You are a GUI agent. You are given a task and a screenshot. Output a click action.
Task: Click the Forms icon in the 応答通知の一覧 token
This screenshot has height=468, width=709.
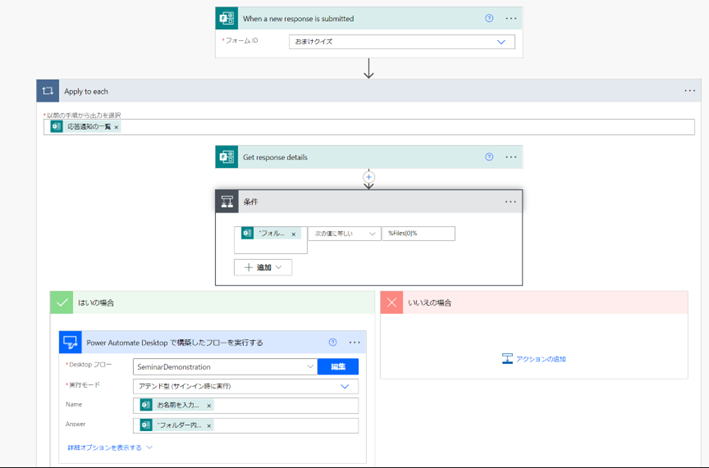click(57, 127)
